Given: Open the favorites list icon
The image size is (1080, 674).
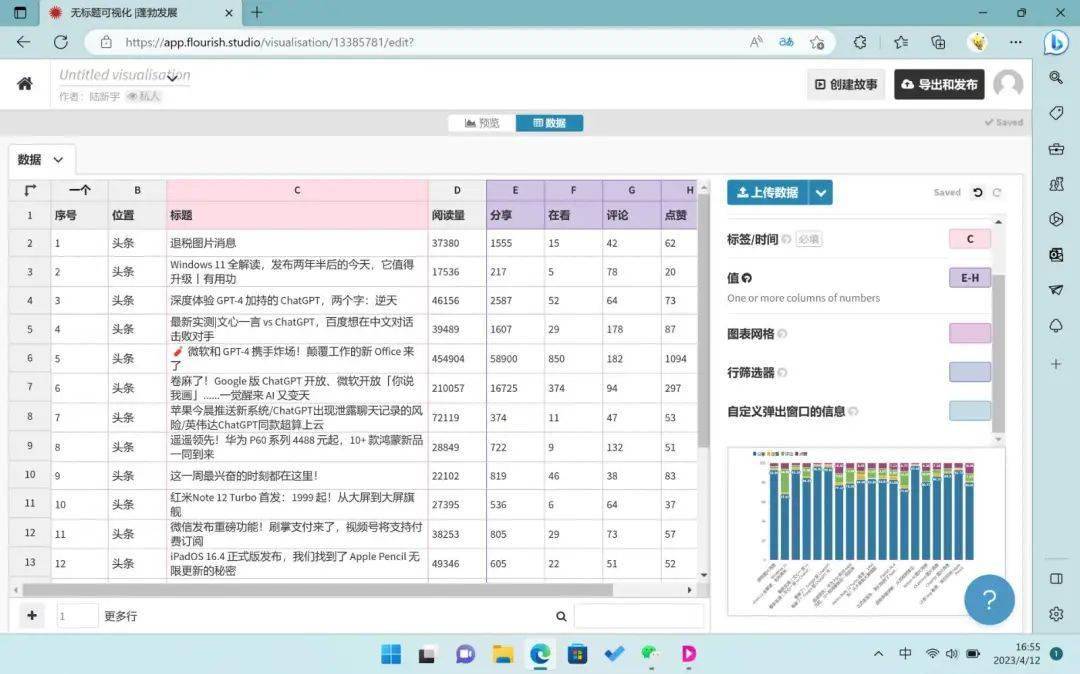Looking at the screenshot, I should point(900,42).
